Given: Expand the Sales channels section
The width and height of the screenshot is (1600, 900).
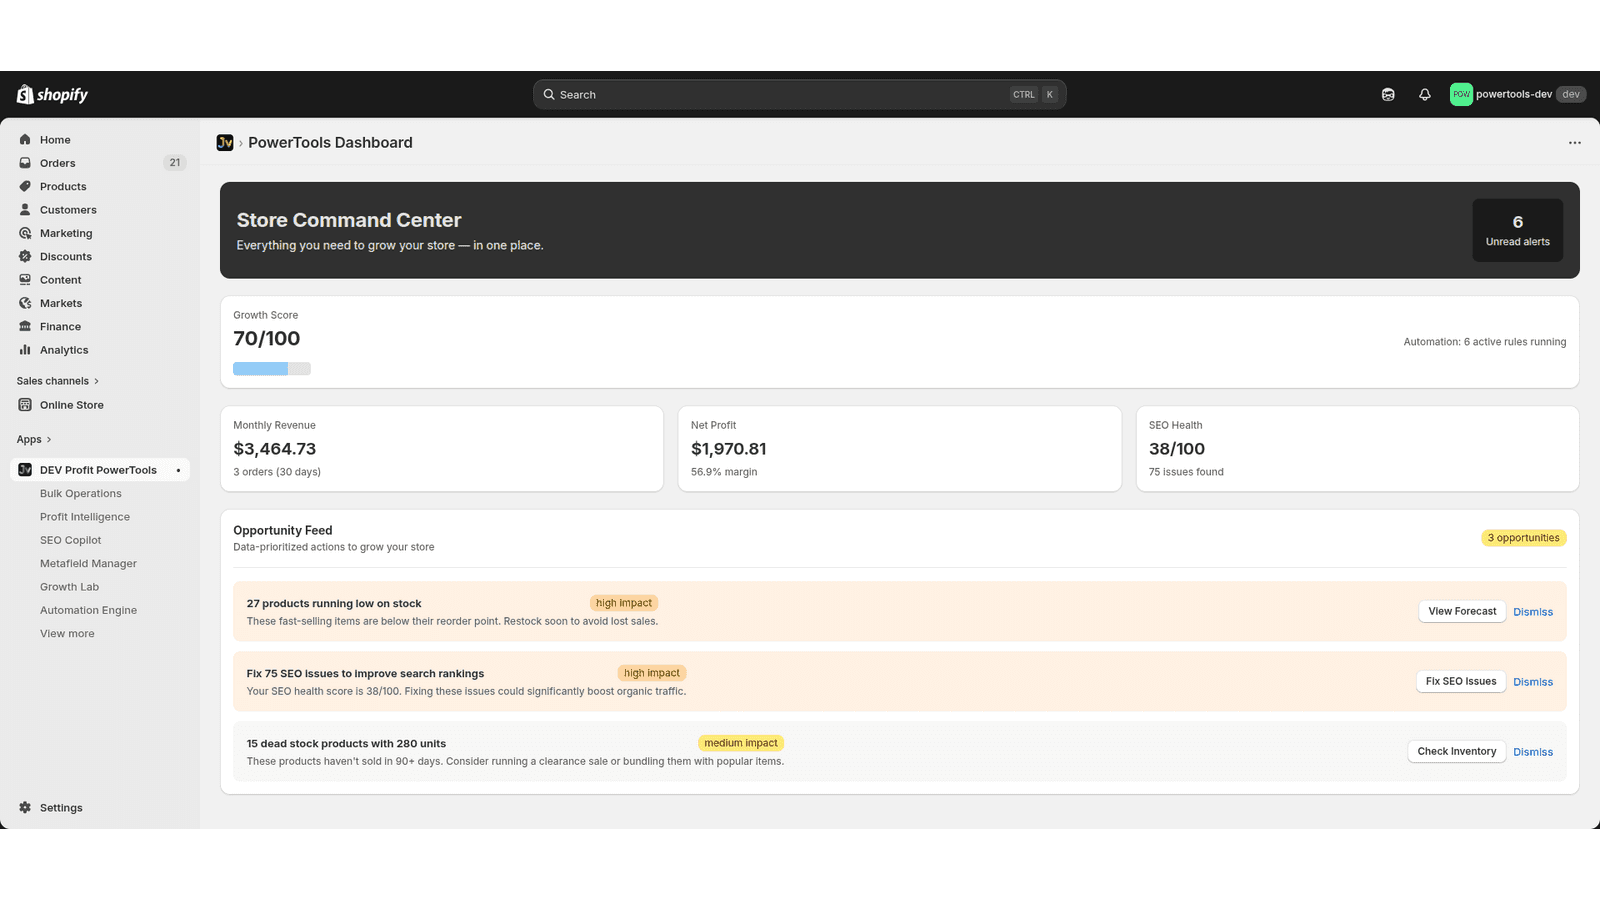Looking at the screenshot, I should point(57,381).
